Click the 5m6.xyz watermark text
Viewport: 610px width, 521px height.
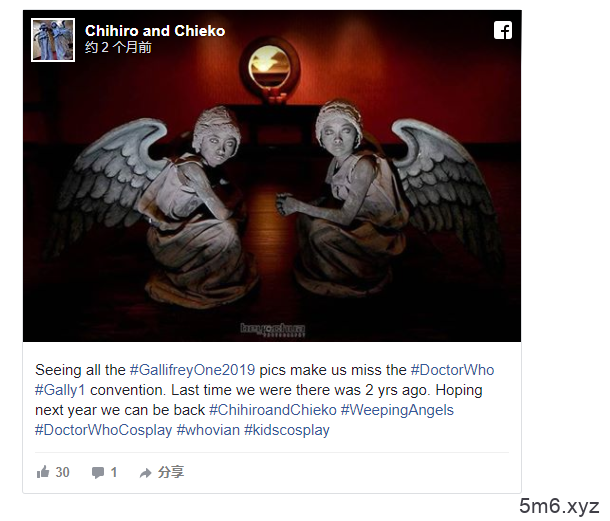point(559,506)
